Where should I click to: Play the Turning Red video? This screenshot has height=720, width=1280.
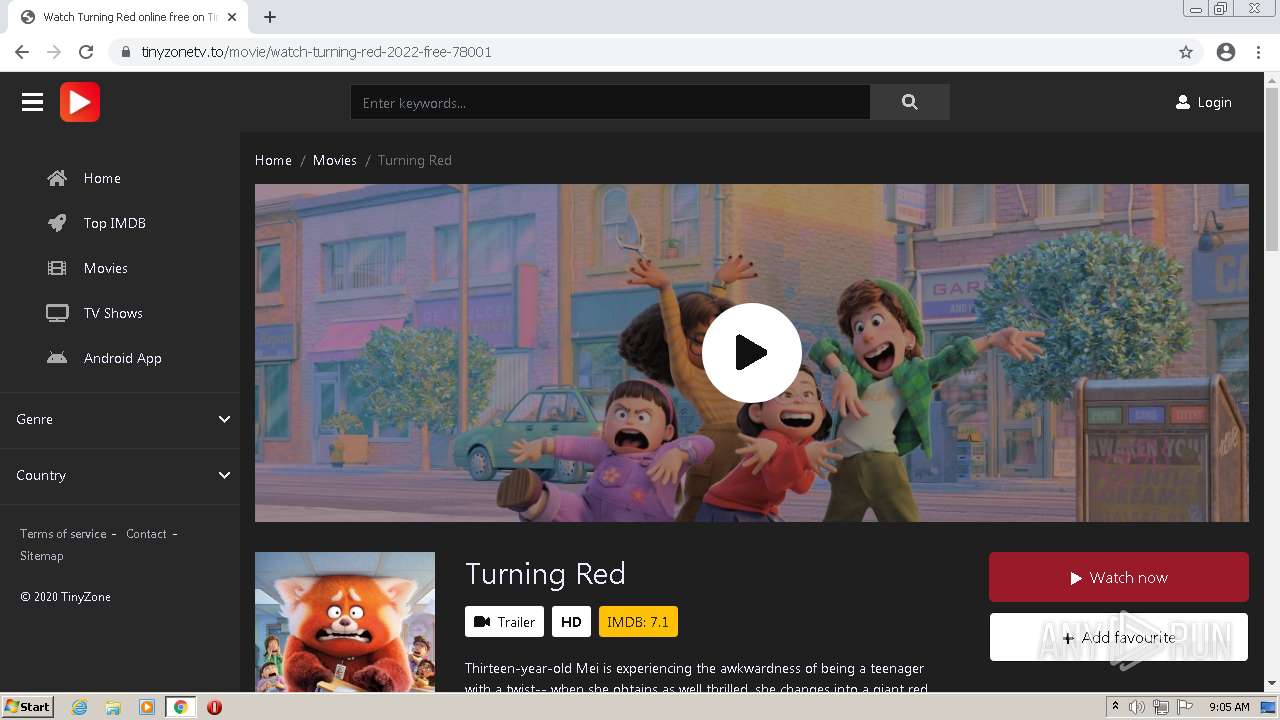752,353
